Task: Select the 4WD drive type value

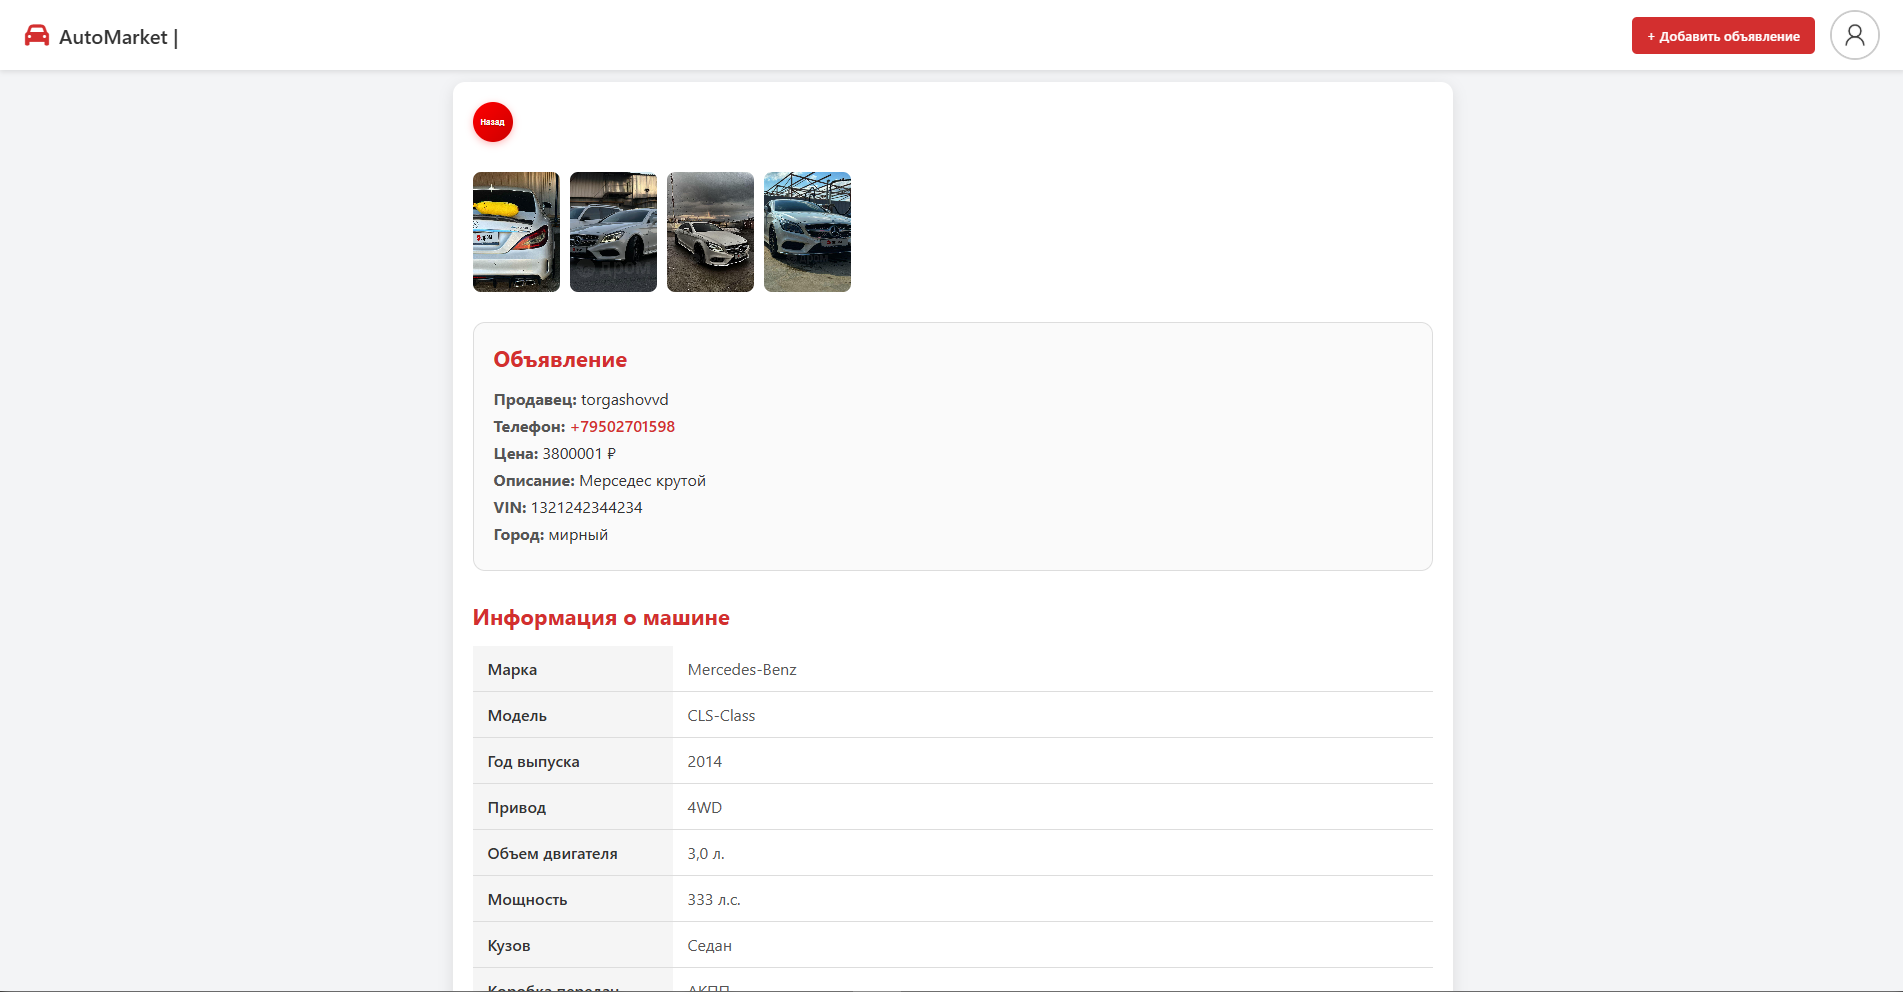Action: pyautogui.click(x=704, y=808)
